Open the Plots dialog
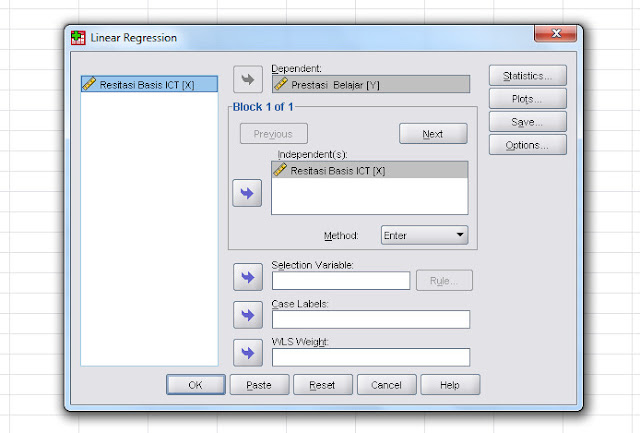 point(528,99)
